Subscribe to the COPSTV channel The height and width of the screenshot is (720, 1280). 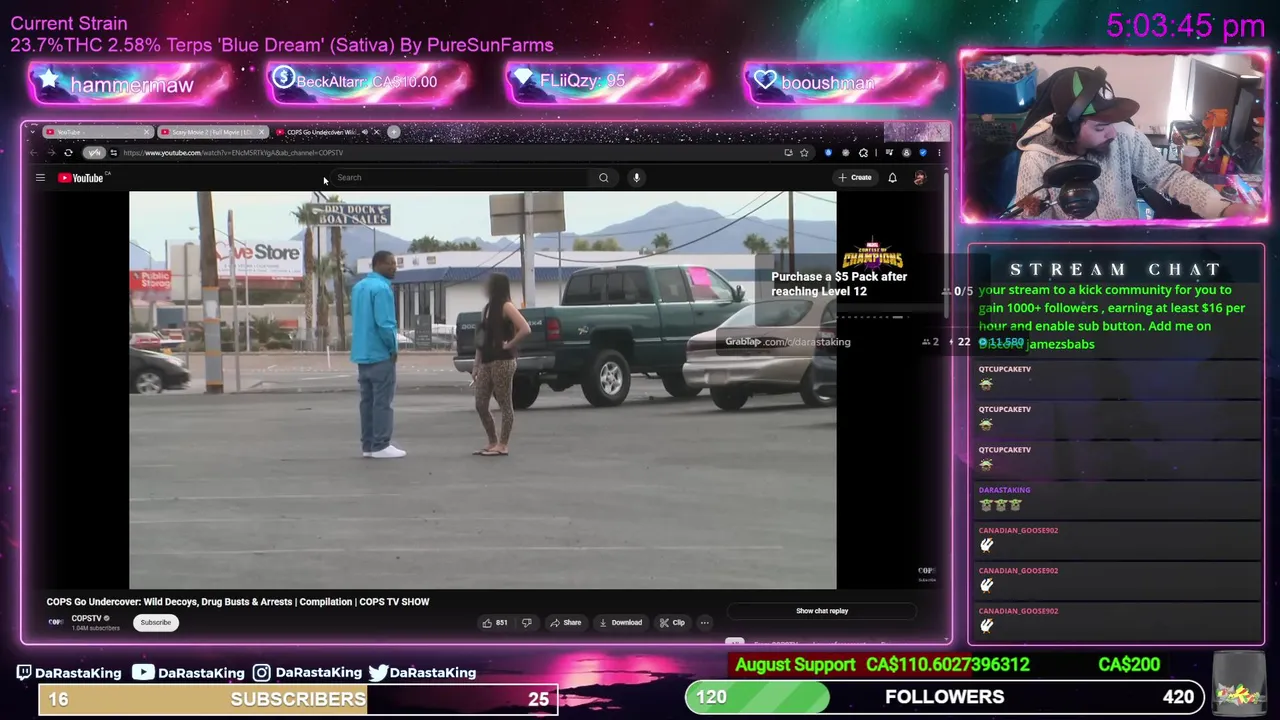point(155,623)
